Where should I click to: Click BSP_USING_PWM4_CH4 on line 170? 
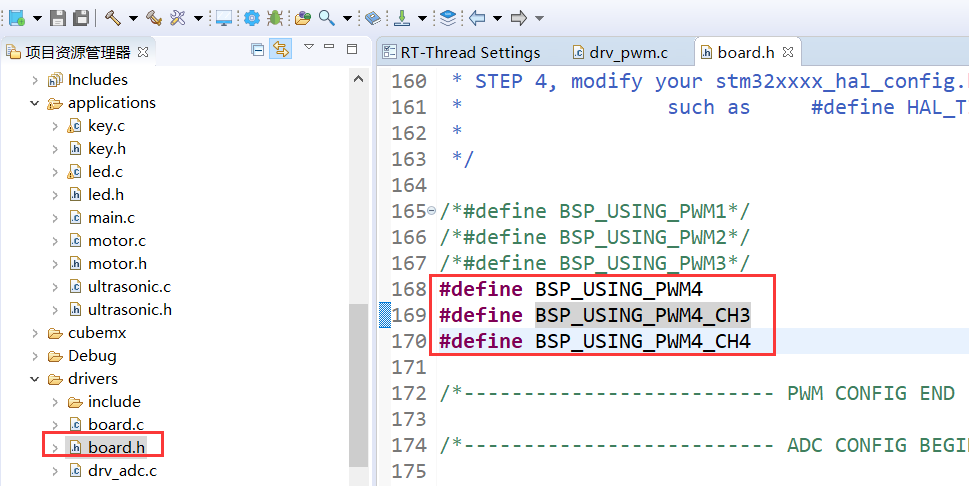pyautogui.click(x=643, y=341)
